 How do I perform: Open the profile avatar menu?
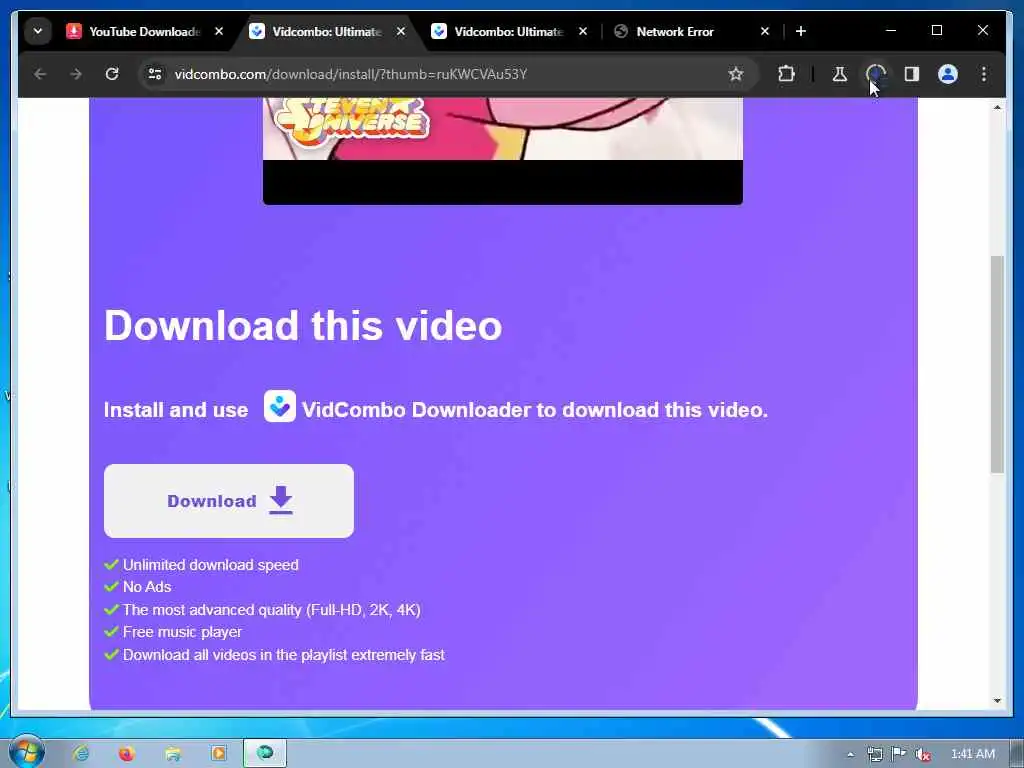[x=948, y=74]
